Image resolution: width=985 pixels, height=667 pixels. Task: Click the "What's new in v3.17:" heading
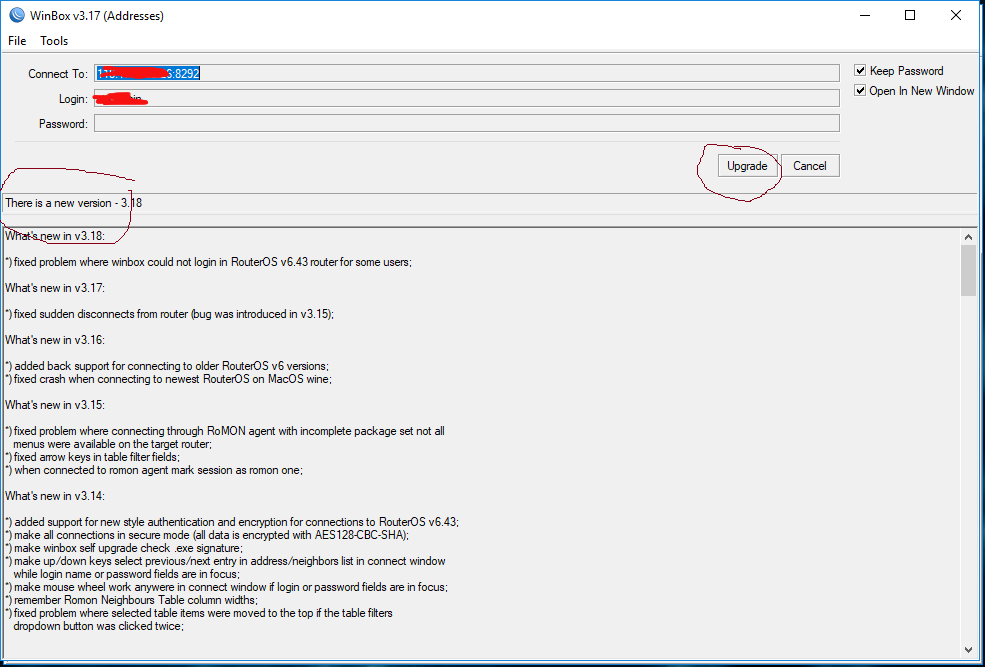(x=55, y=288)
